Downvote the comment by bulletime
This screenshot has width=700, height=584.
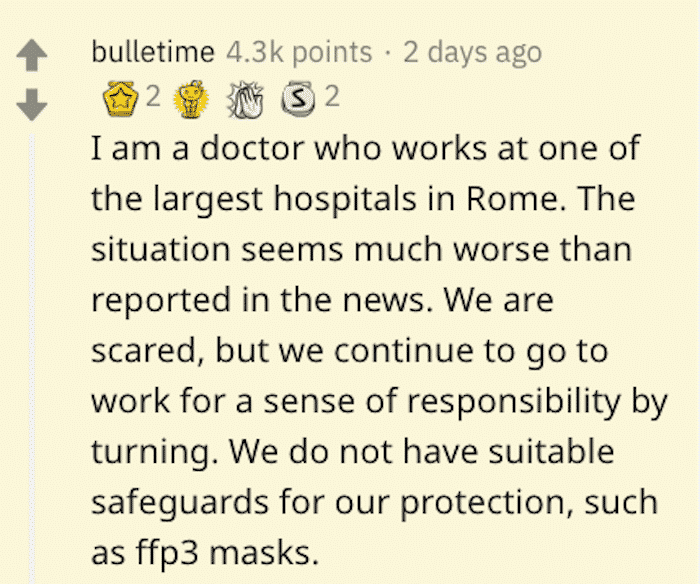[32, 104]
